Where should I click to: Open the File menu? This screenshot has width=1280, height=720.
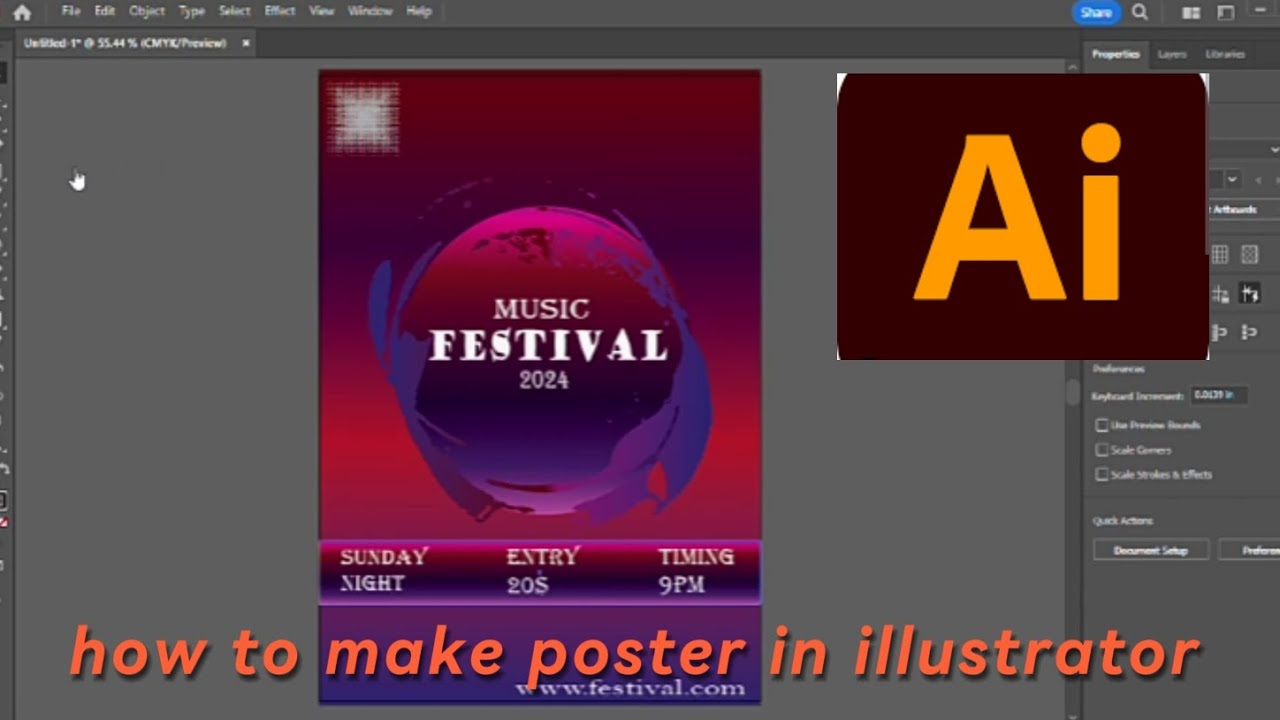pyautogui.click(x=70, y=11)
